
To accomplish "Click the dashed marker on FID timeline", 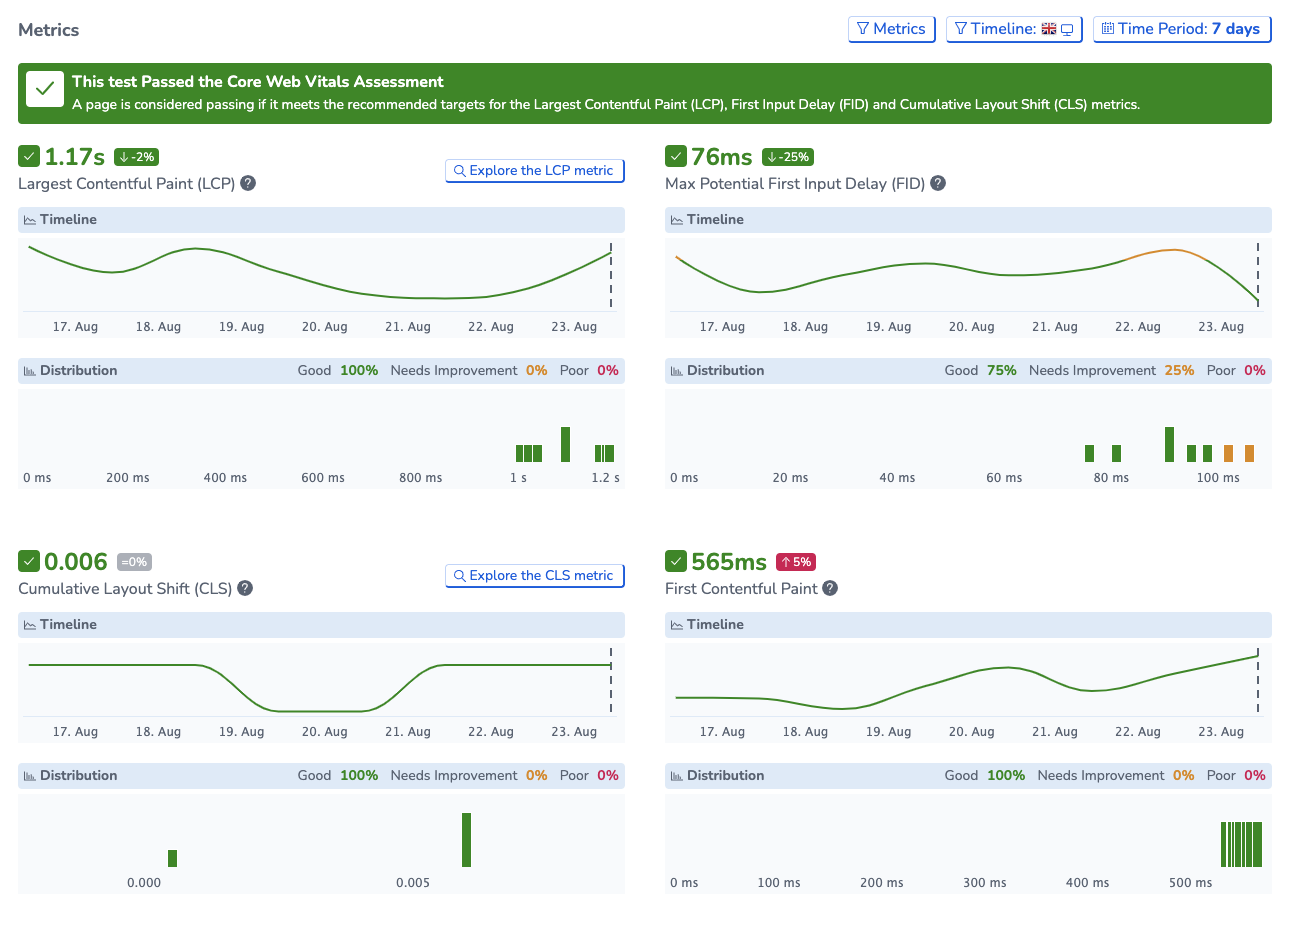I will pos(1258,275).
